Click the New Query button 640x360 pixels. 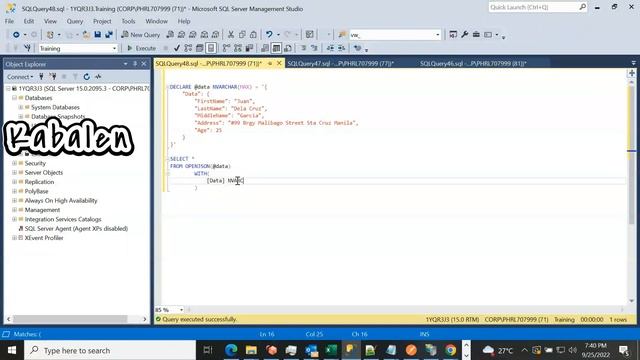pos(140,35)
